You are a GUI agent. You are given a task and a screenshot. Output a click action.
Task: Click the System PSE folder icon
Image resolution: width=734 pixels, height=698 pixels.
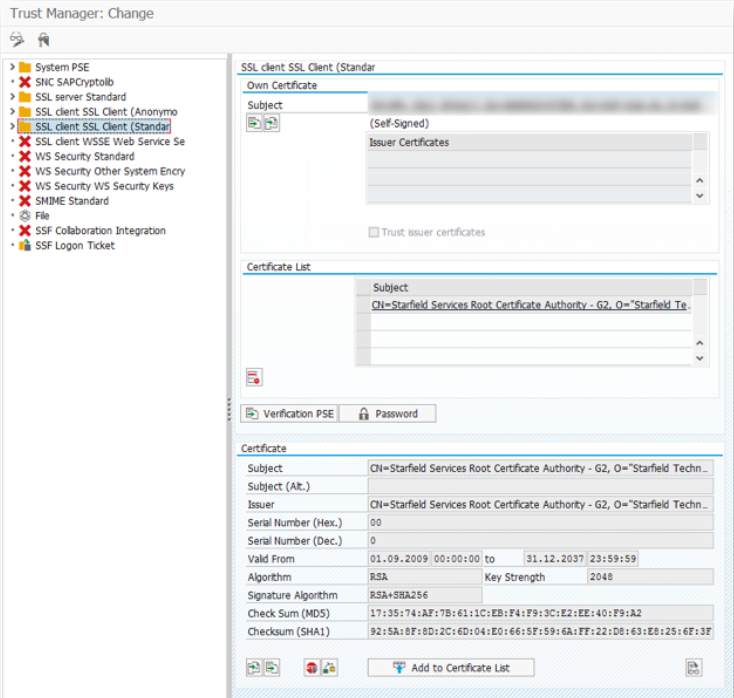point(25,67)
